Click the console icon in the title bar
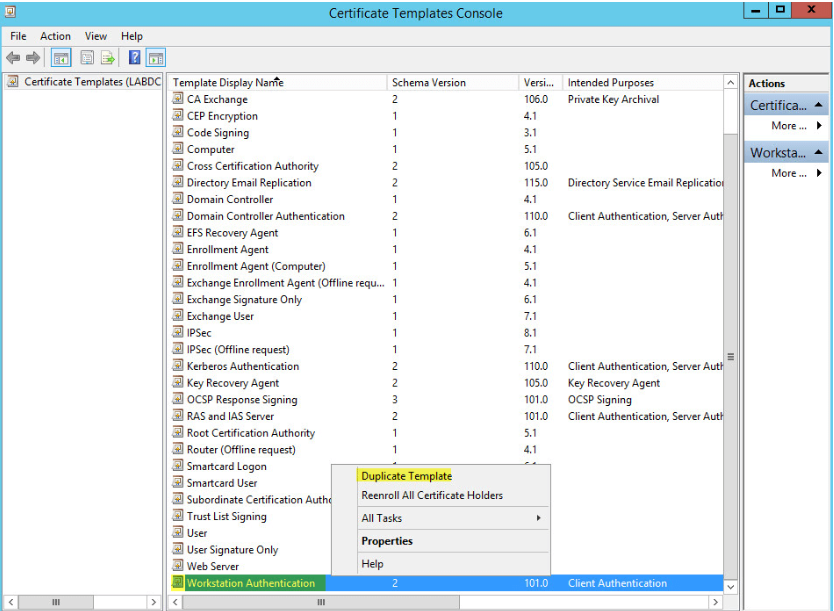The width and height of the screenshot is (834, 611). tap(11, 12)
